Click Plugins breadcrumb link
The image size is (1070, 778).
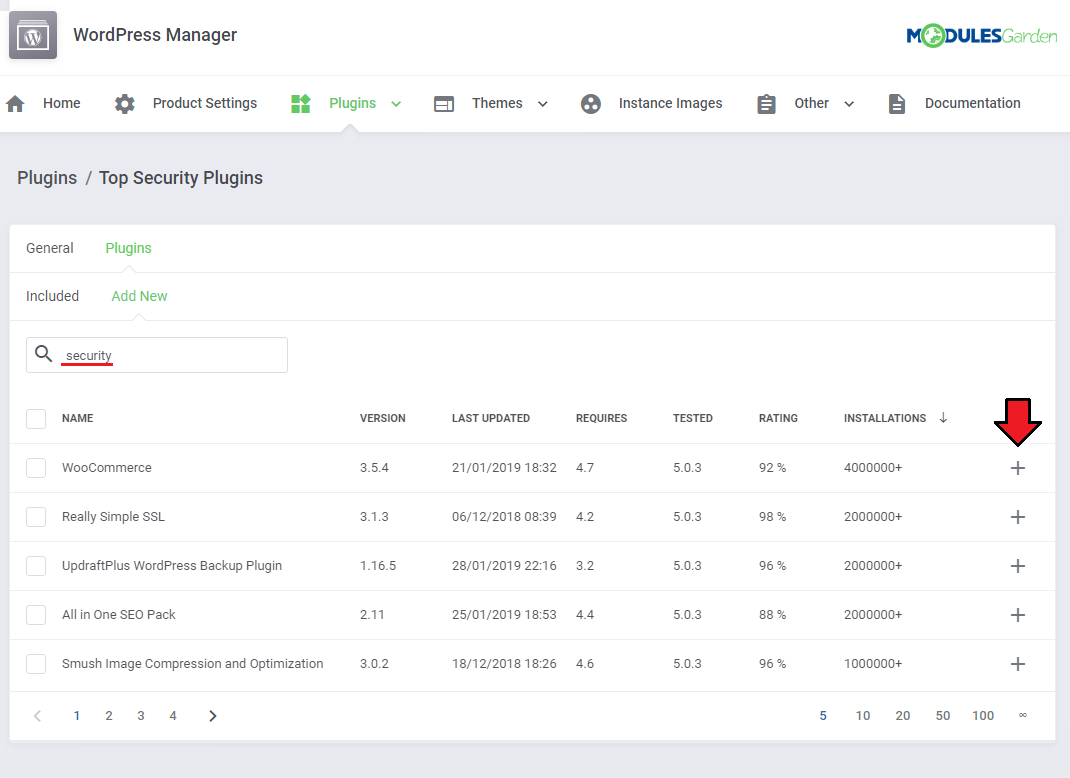pyautogui.click(x=47, y=178)
